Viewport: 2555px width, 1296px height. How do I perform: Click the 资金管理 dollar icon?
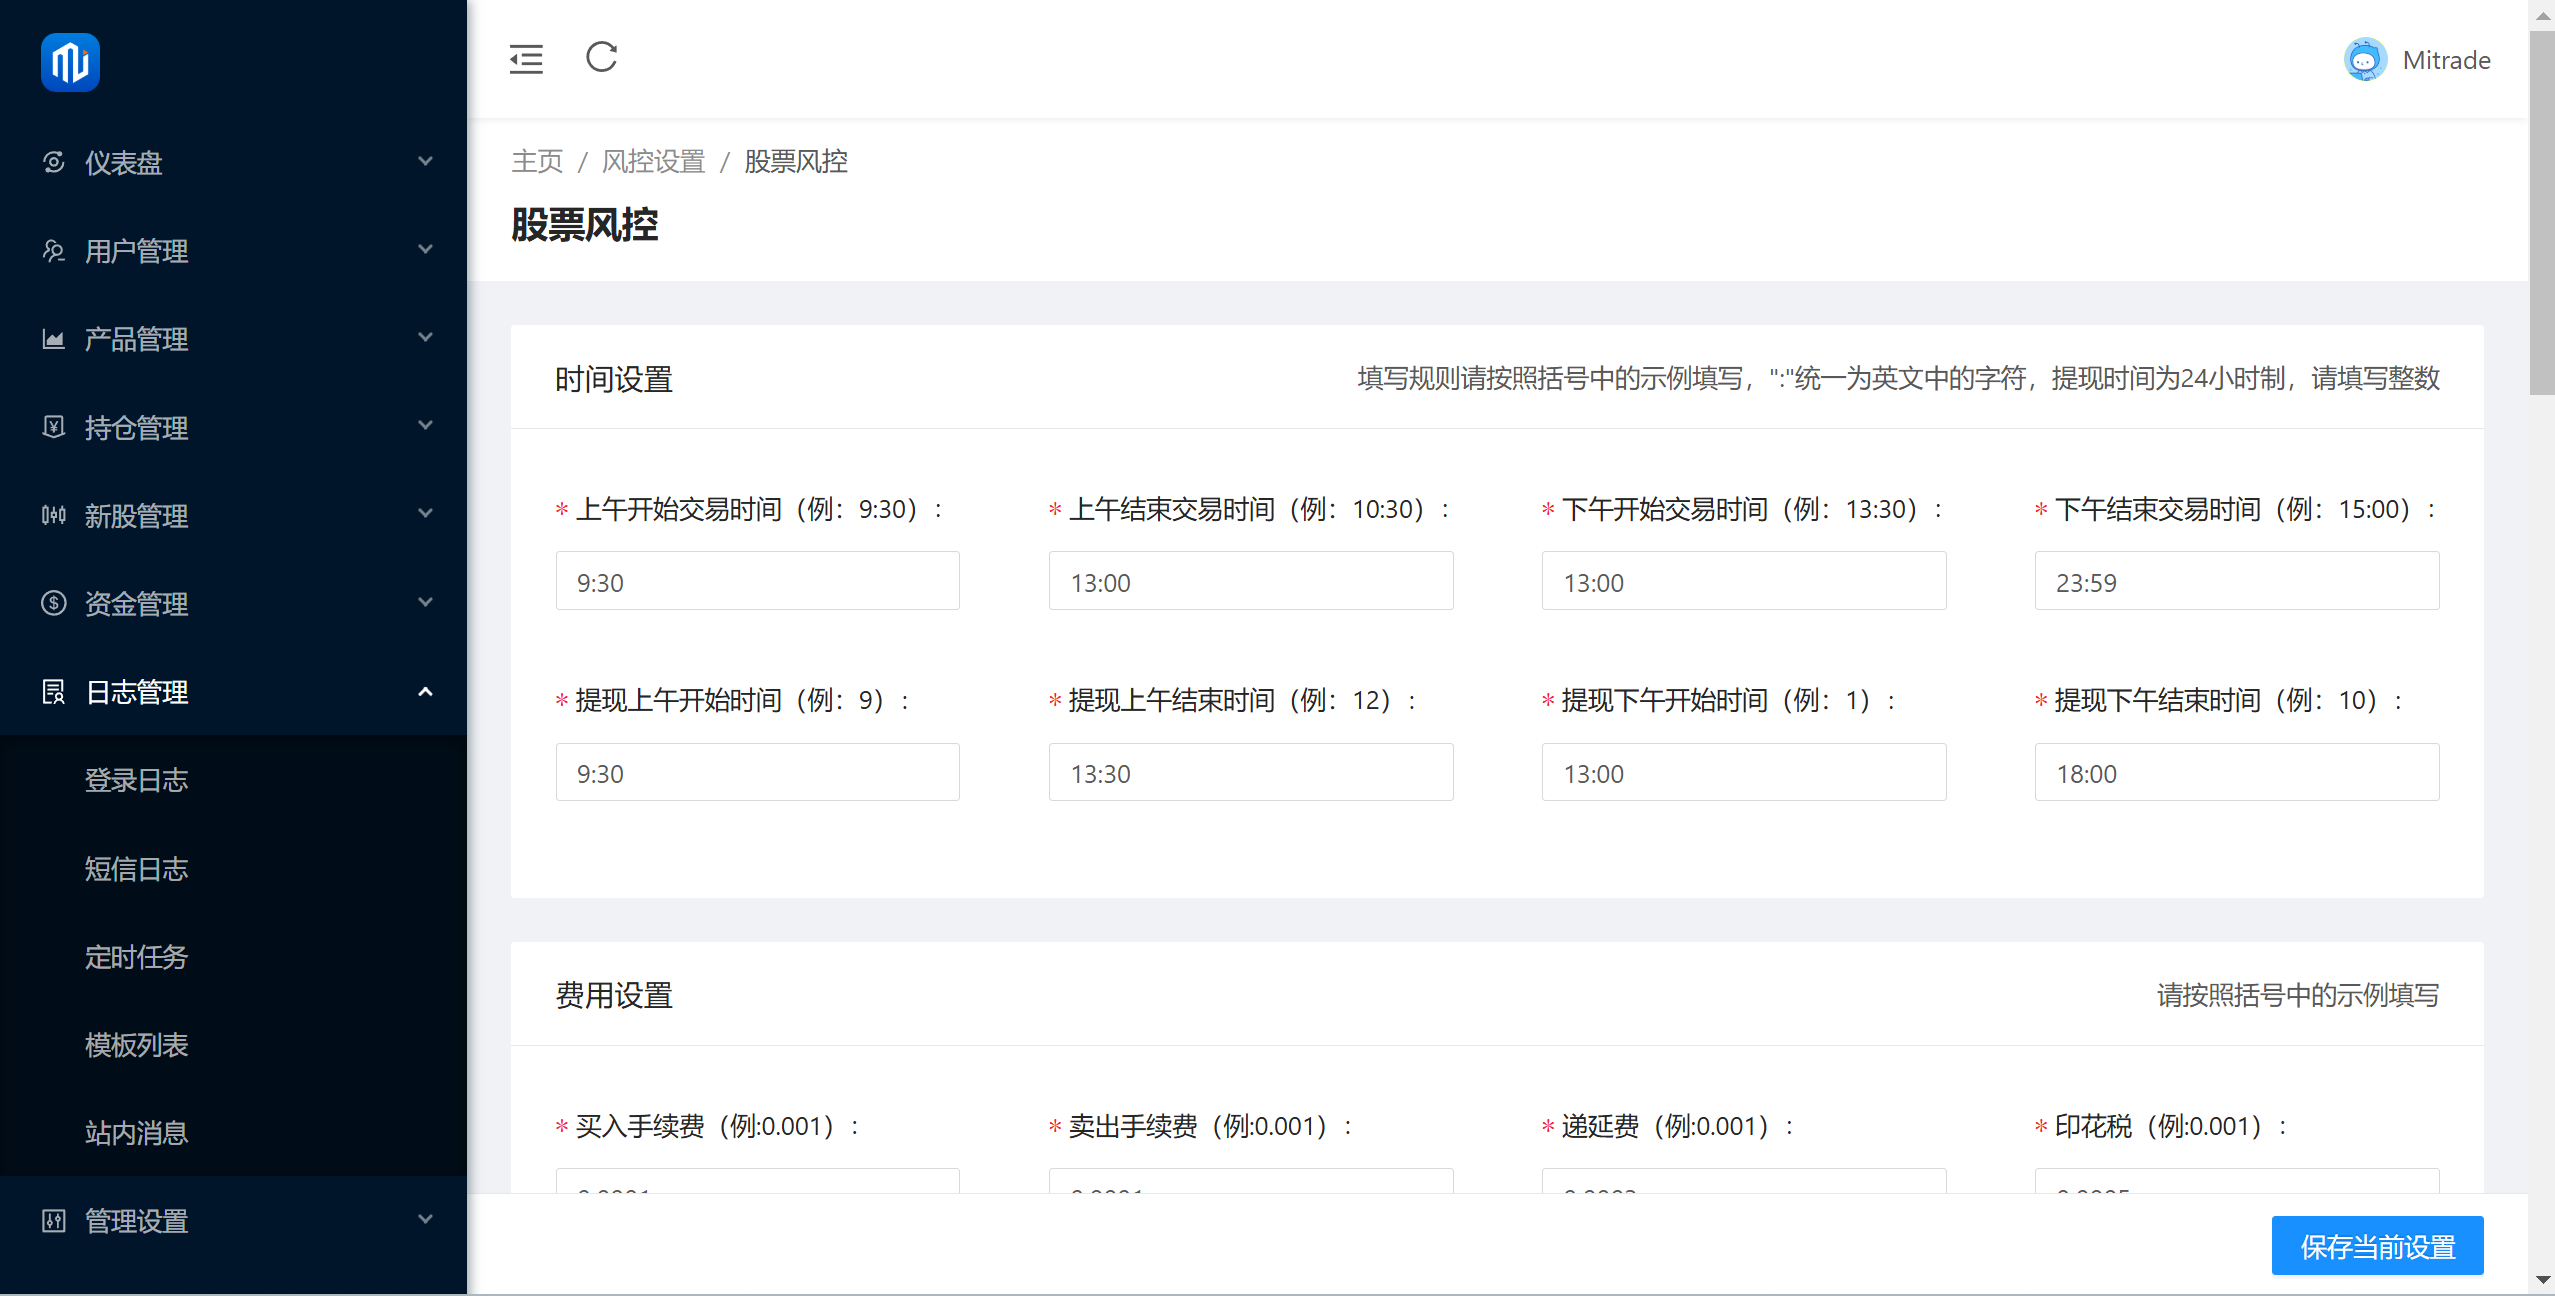click(54, 603)
